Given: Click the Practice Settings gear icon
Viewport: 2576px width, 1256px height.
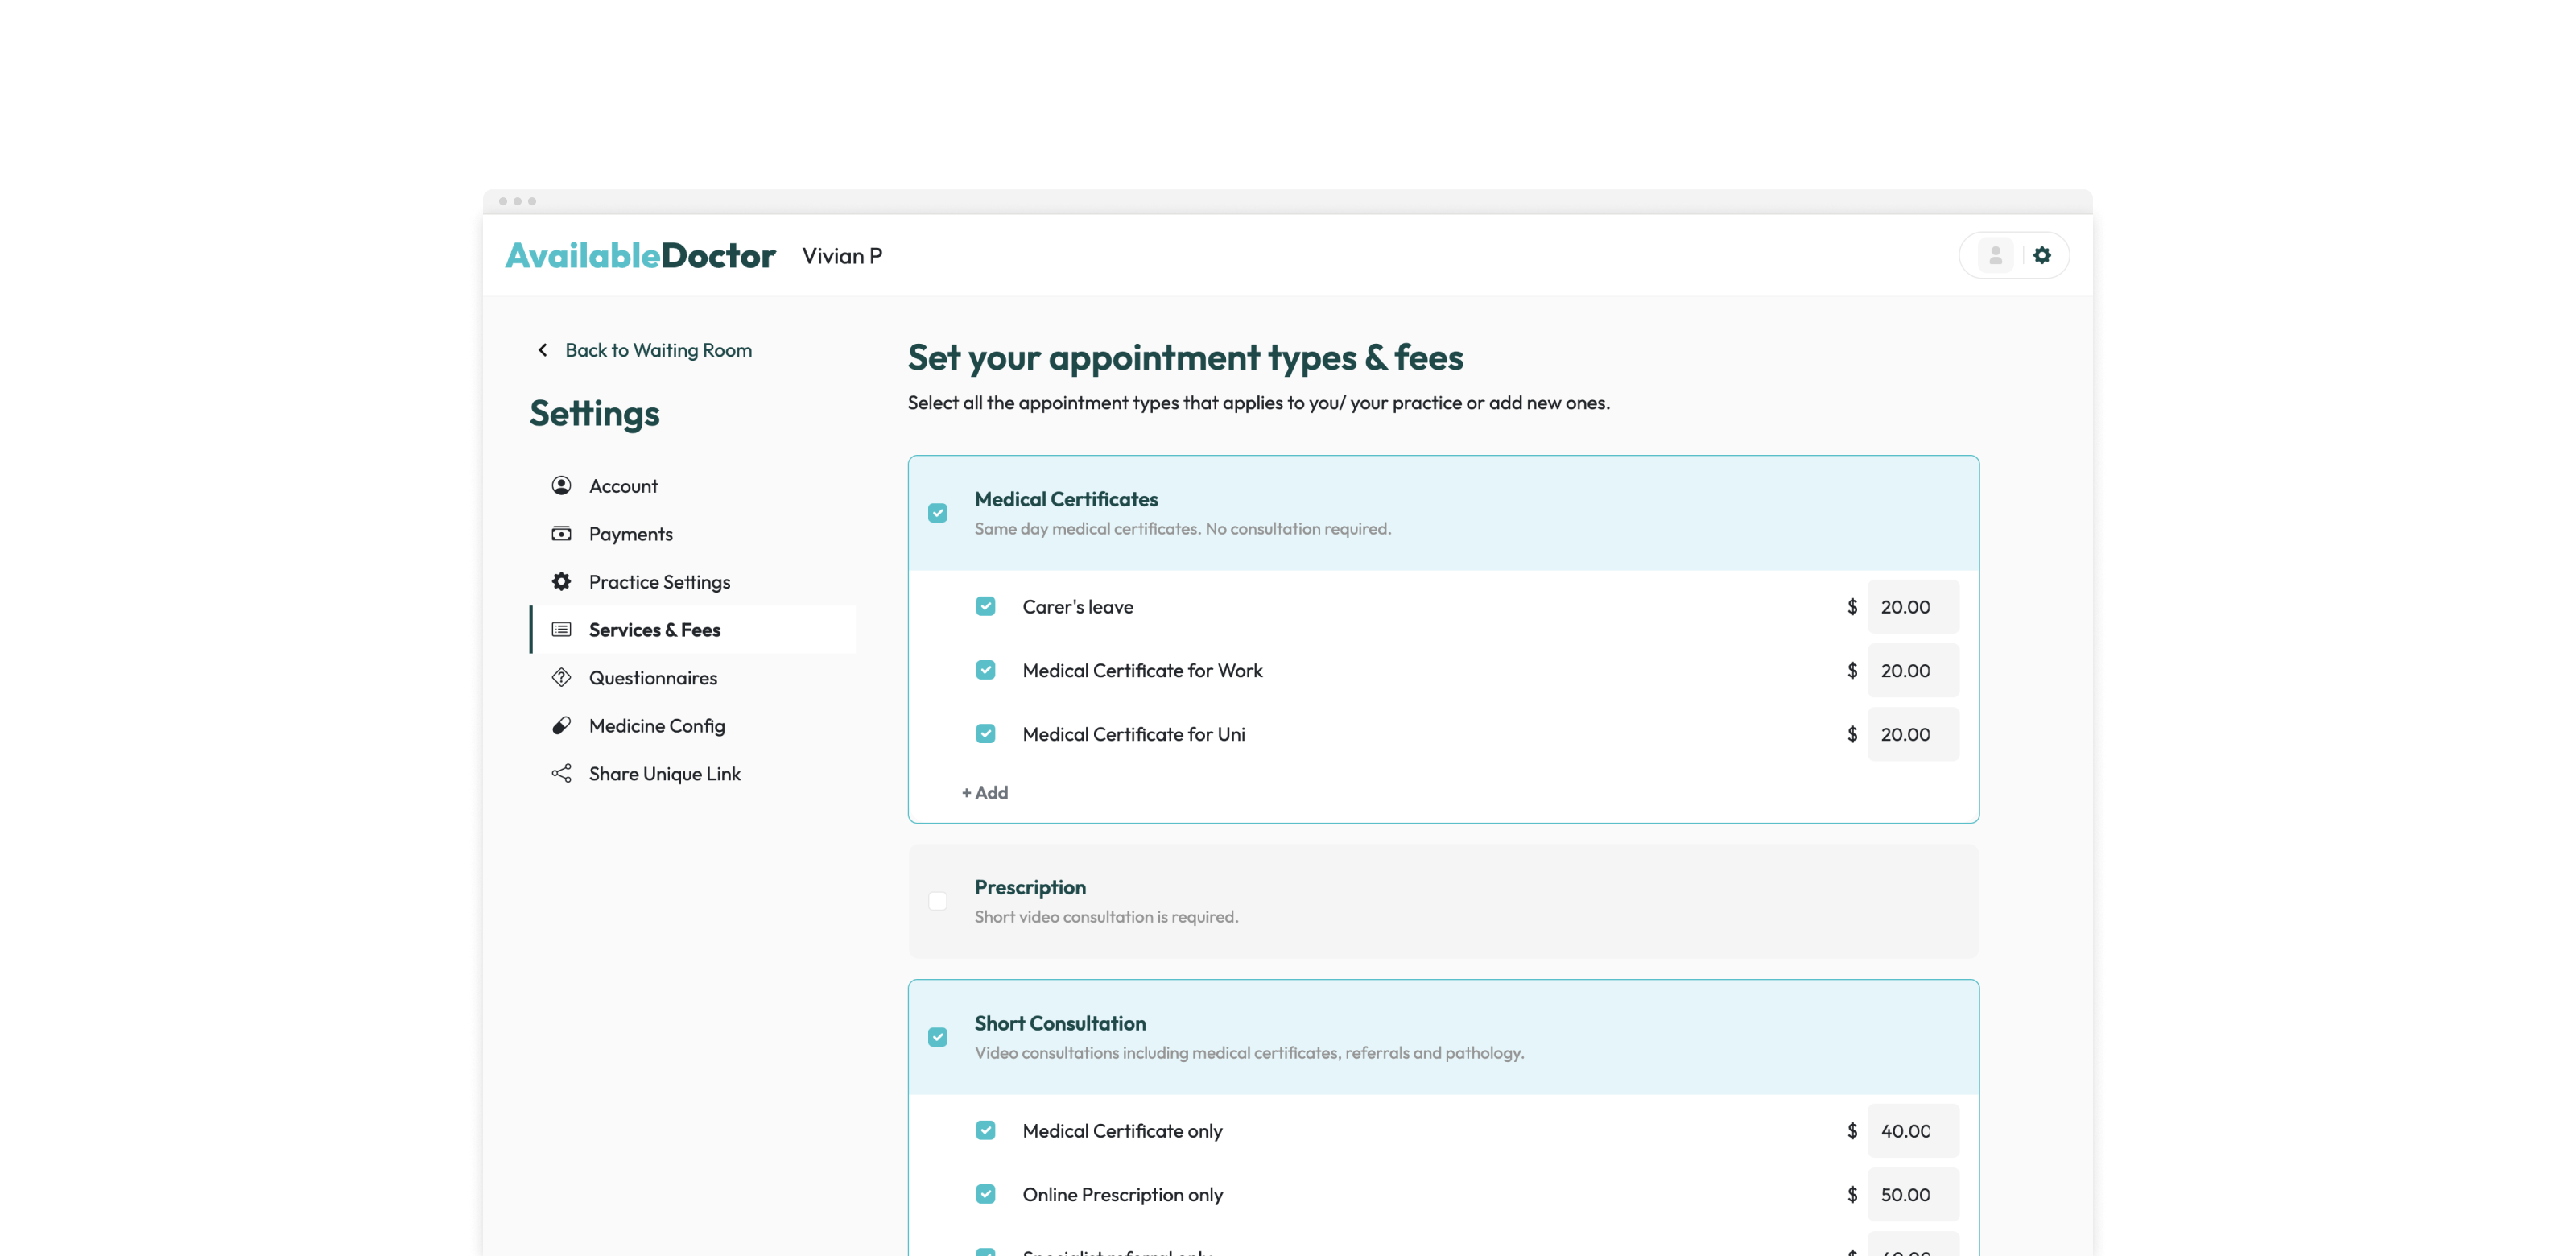Looking at the screenshot, I should click(x=561, y=582).
